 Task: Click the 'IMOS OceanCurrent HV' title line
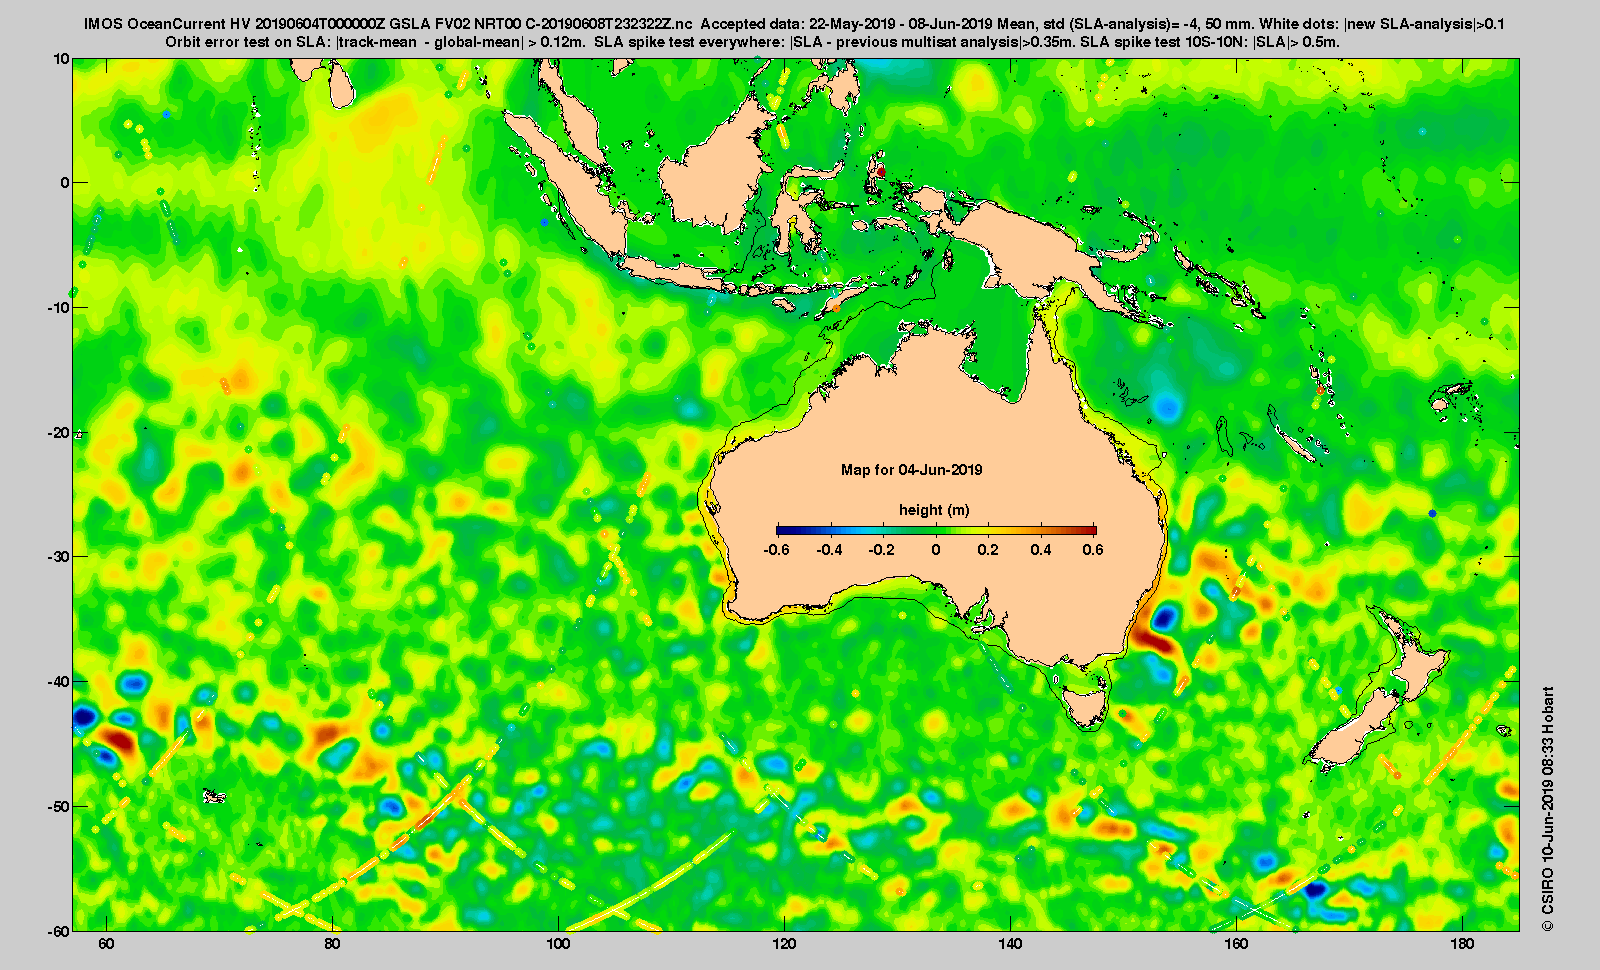794,24
